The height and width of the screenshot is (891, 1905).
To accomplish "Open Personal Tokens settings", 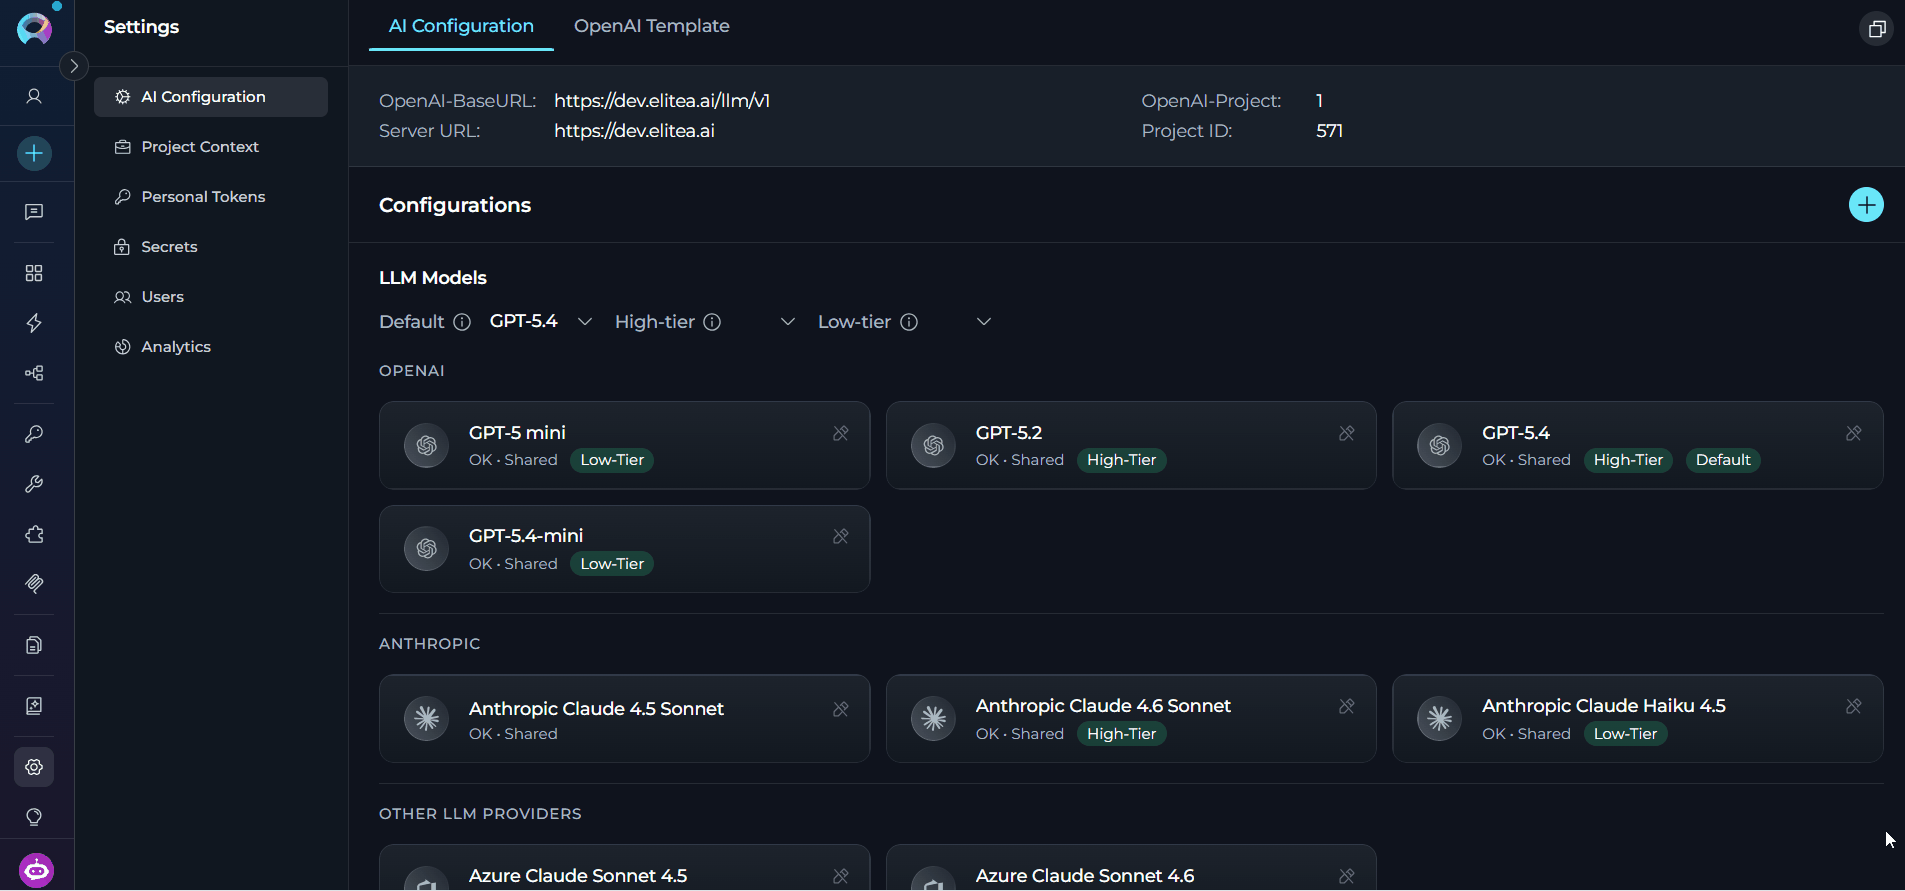I will pyautogui.click(x=211, y=197).
